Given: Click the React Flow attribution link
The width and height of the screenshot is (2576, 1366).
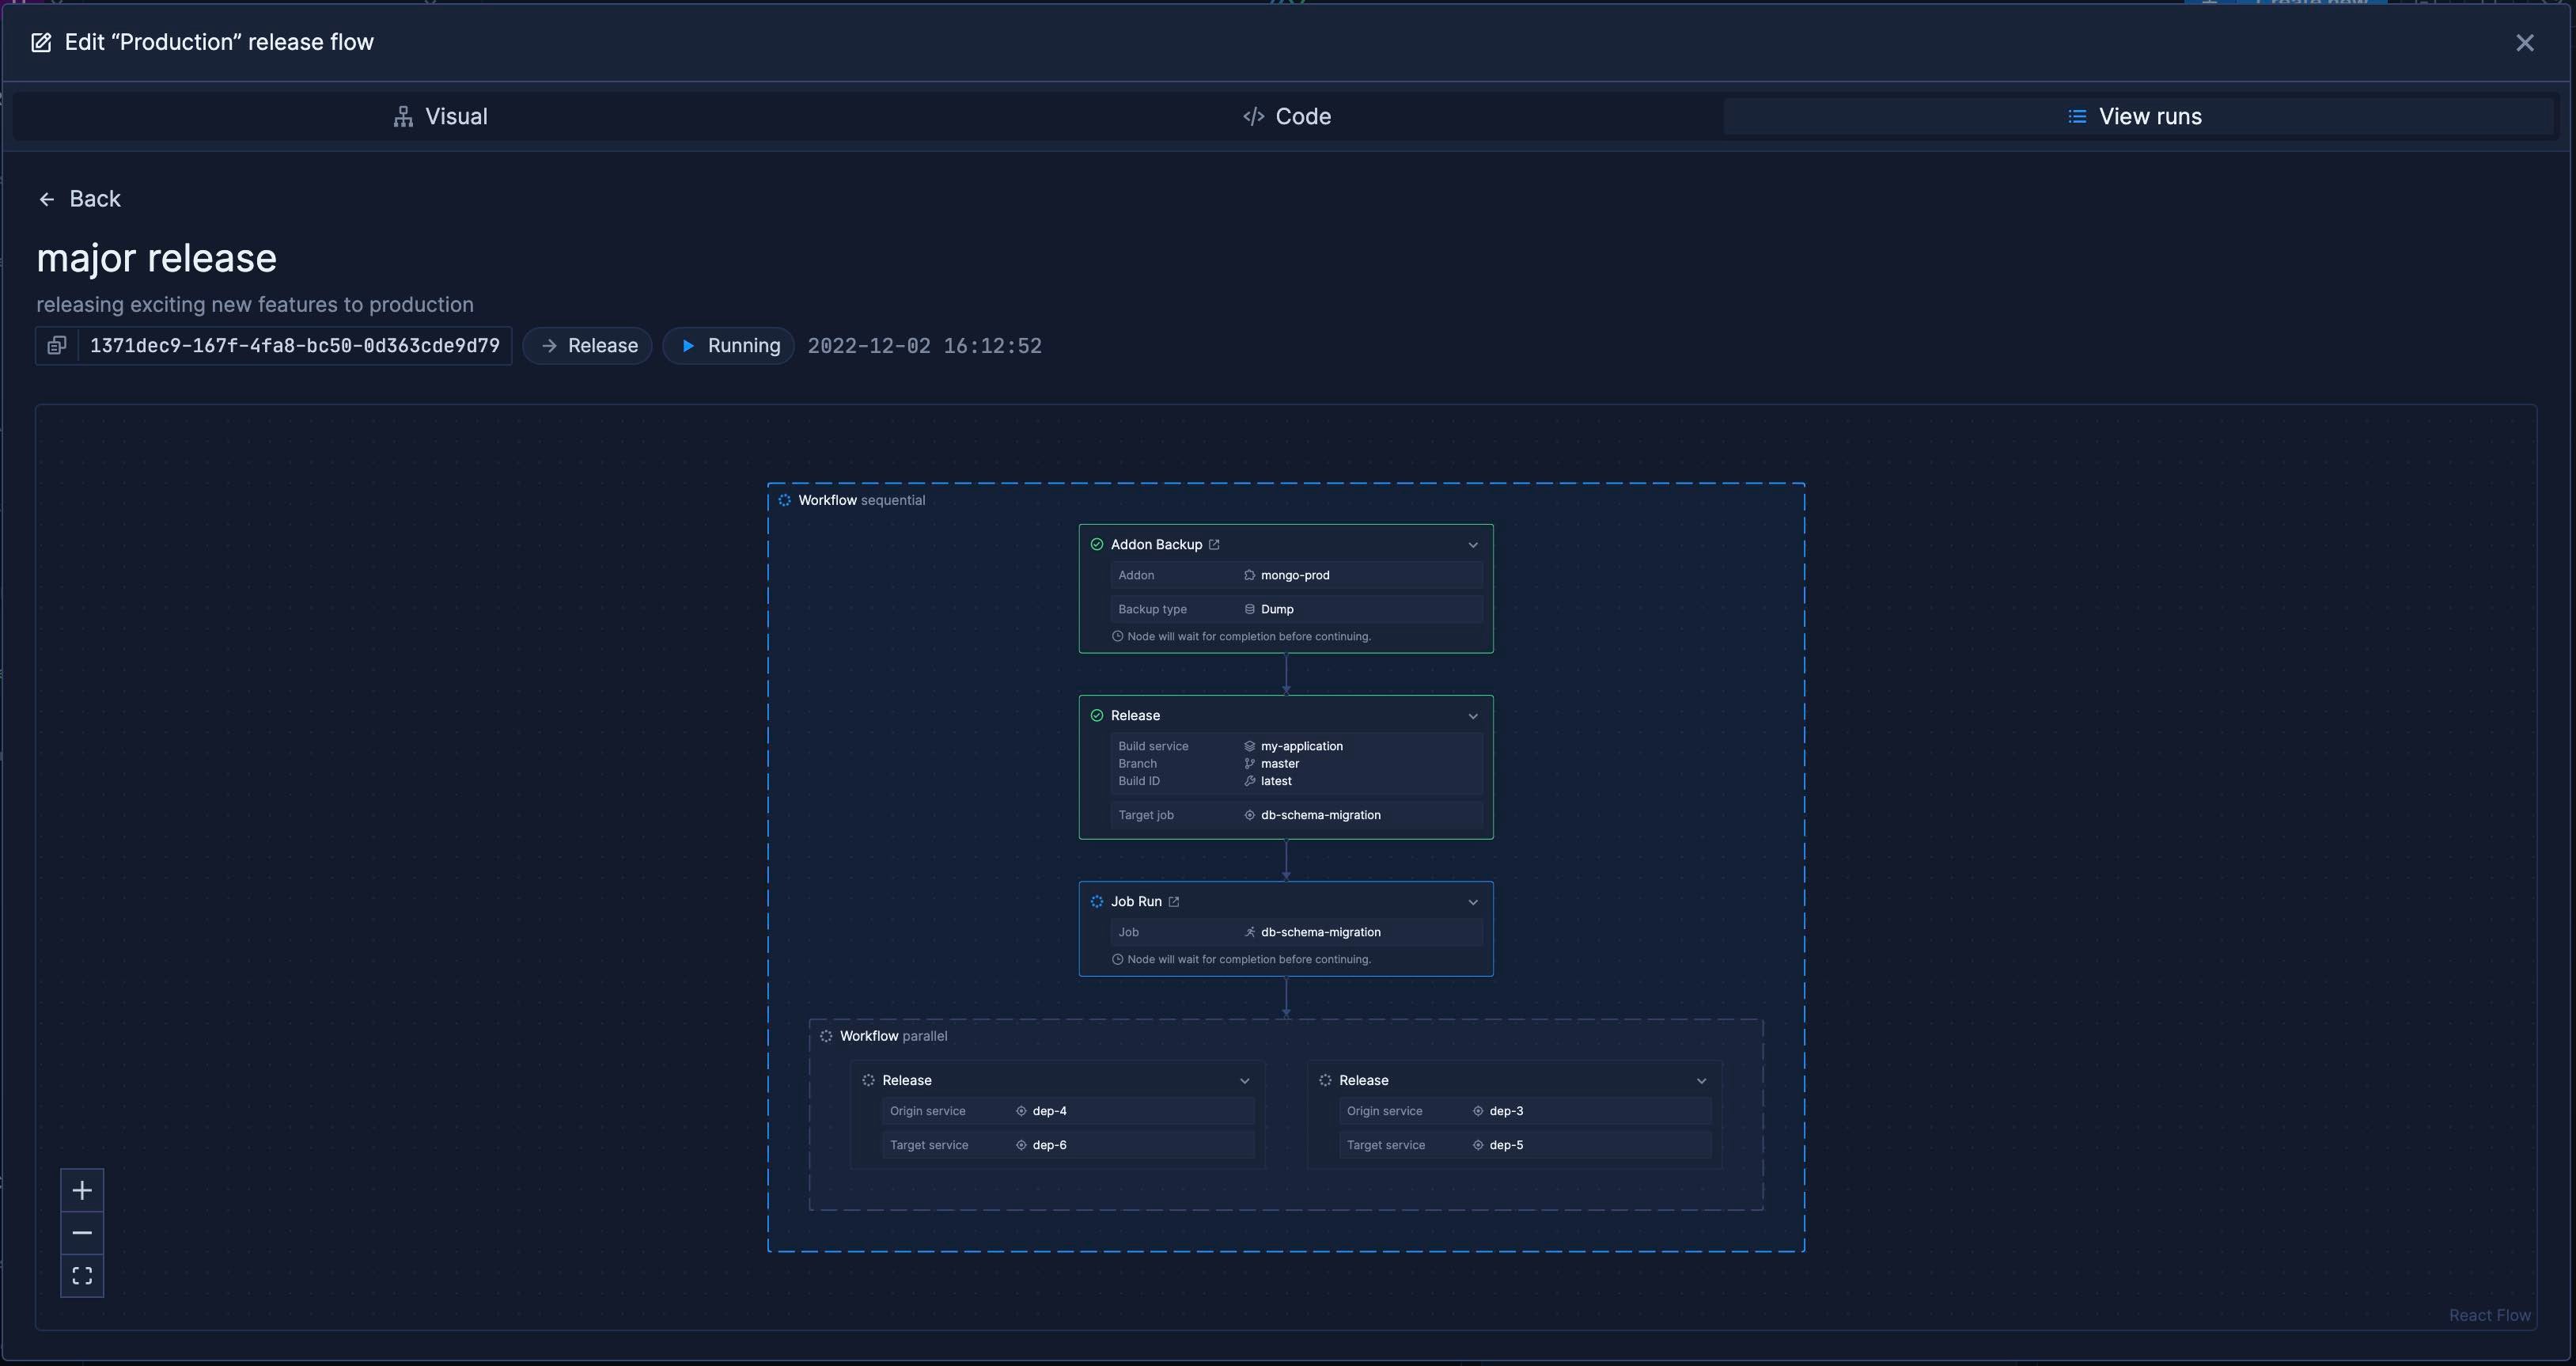Looking at the screenshot, I should coord(2489,1315).
